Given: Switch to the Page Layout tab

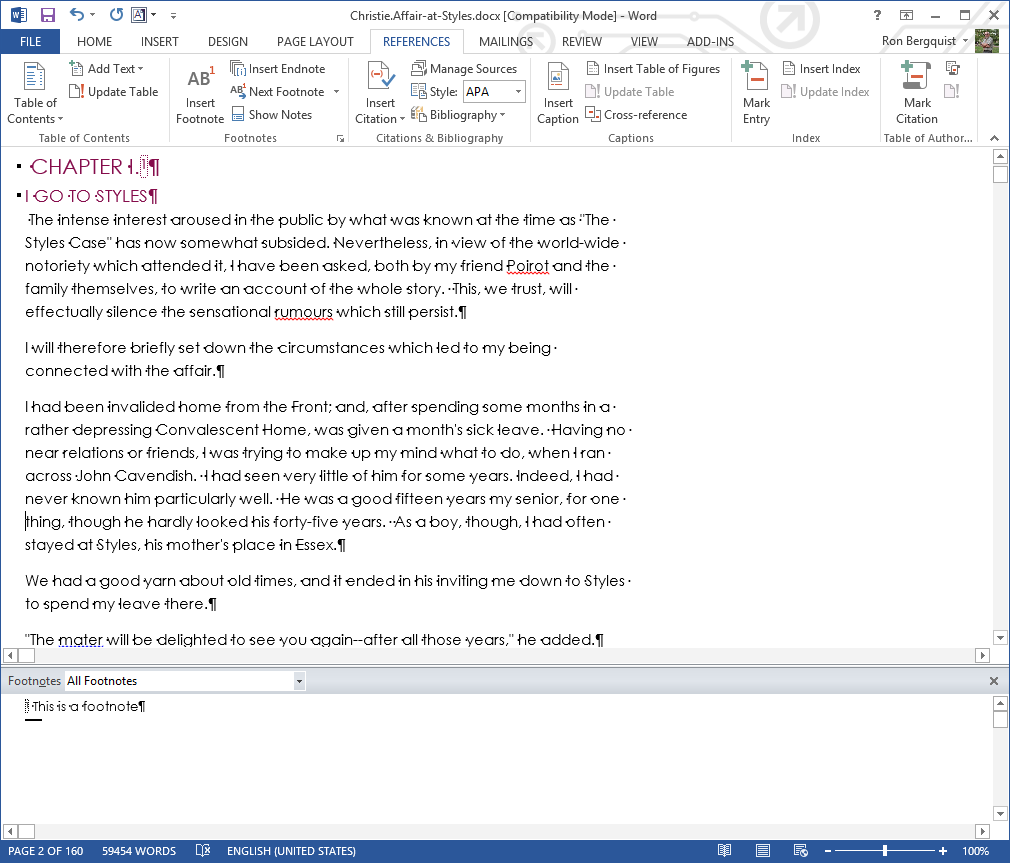Looking at the screenshot, I should [315, 42].
